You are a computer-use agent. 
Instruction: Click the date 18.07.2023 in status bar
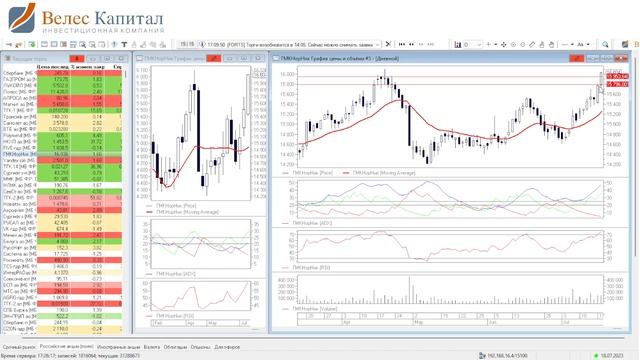tap(612, 356)
